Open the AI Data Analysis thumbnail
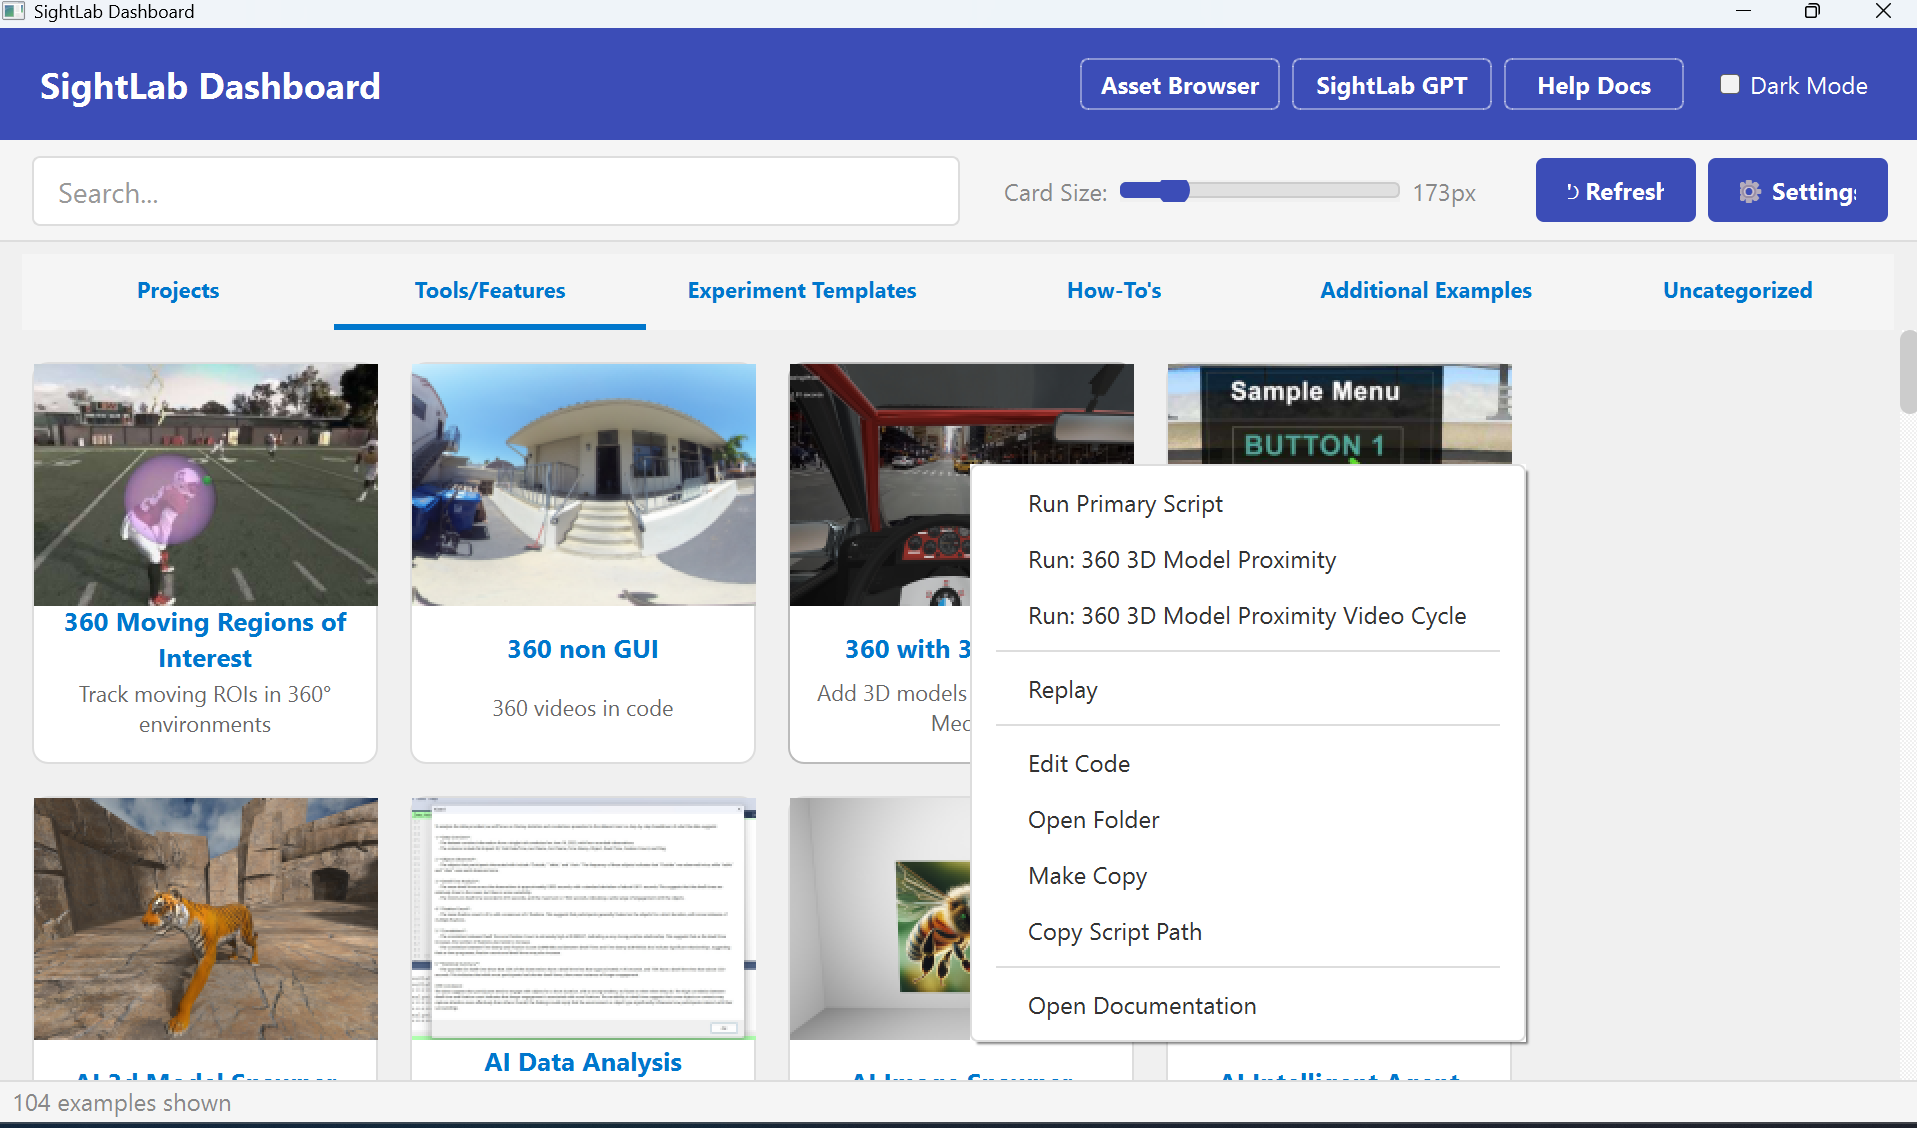Screen dimensions: 1917x1128 click(x=583, y=918)
